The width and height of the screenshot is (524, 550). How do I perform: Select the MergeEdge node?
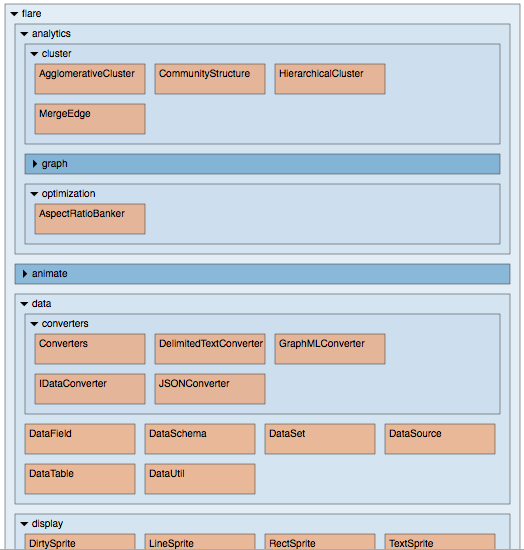[x=90, y=119]
